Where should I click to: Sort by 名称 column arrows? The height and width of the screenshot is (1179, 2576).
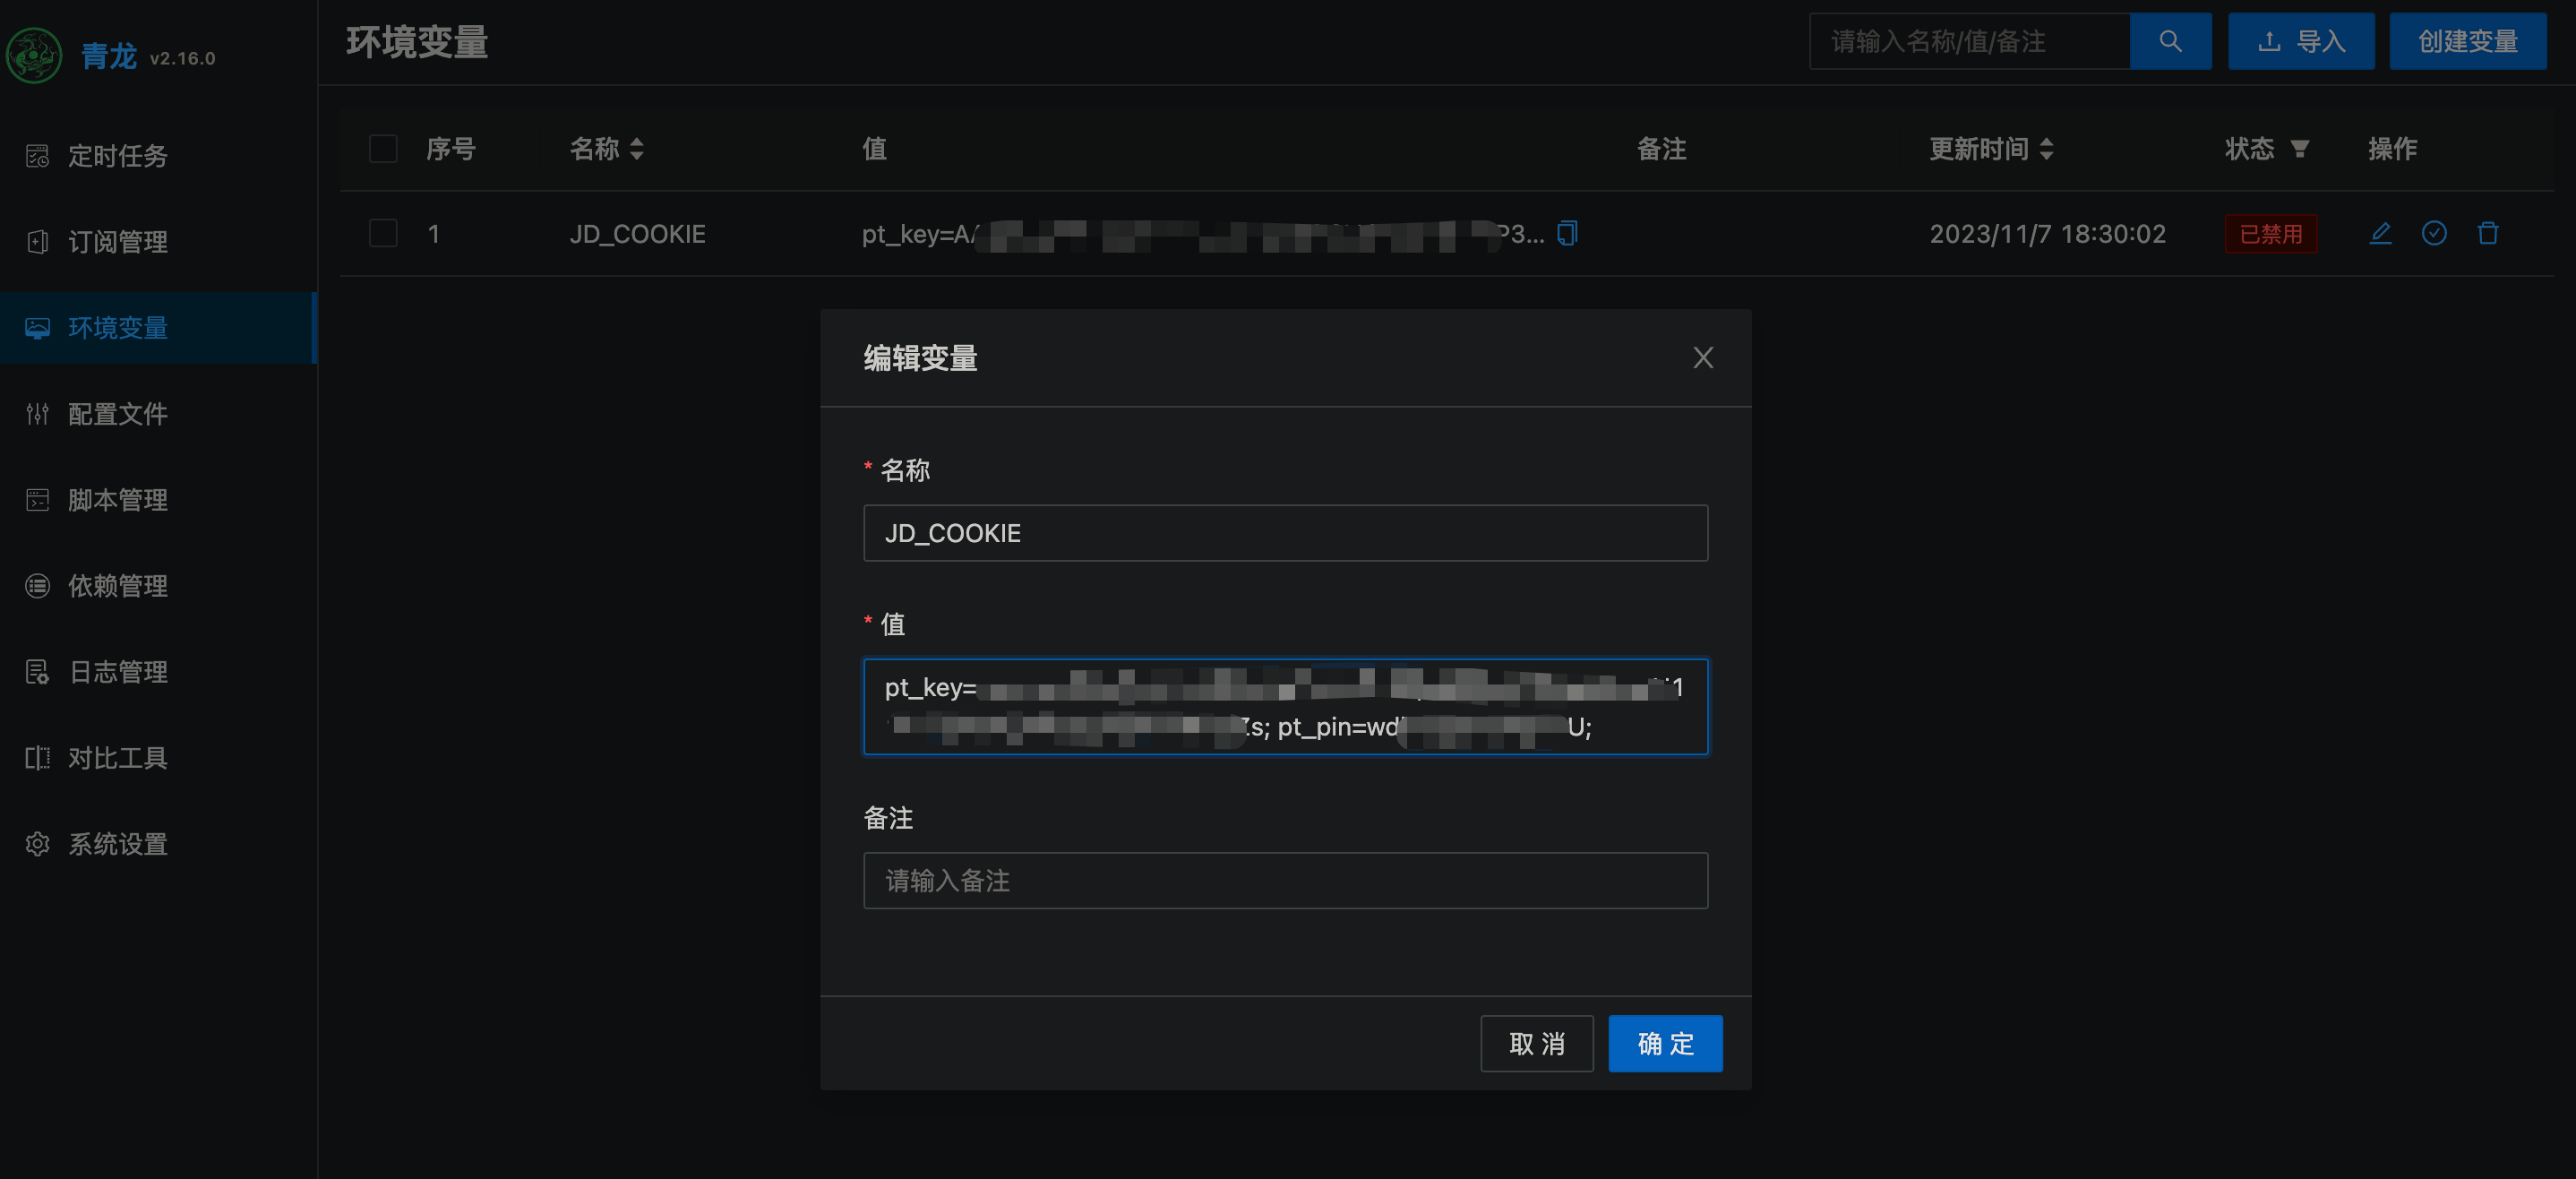coord(637,149)
